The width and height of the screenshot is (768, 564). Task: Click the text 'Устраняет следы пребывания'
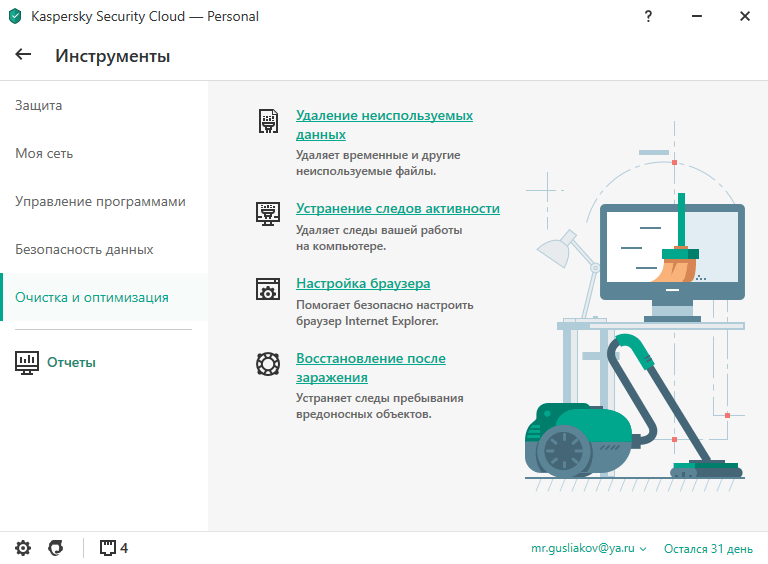click(x=380, y=398)
